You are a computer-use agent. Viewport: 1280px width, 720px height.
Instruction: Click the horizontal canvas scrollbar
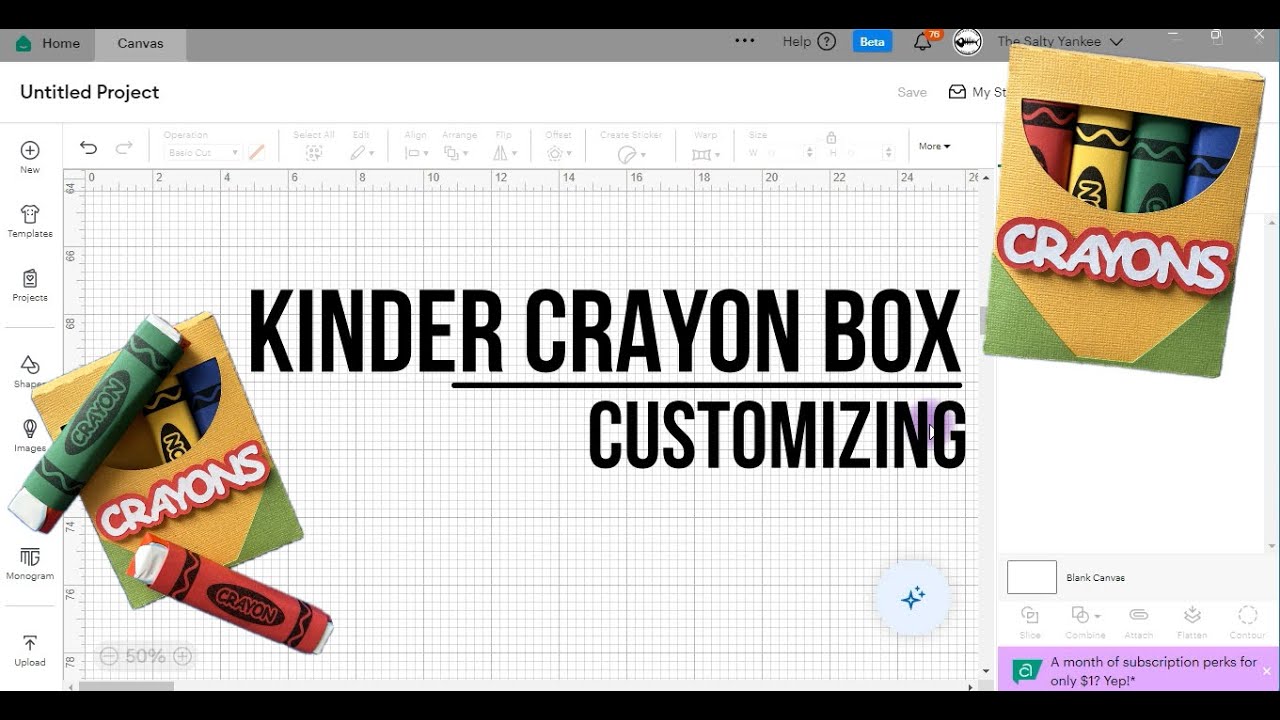(x=126, y=686)
